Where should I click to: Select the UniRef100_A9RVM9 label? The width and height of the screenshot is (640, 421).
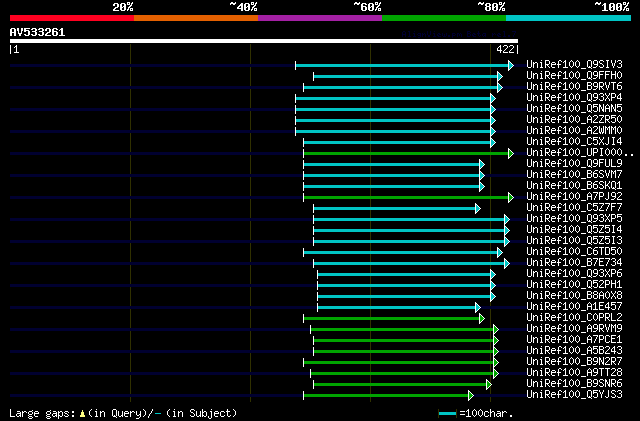point(574,329)
